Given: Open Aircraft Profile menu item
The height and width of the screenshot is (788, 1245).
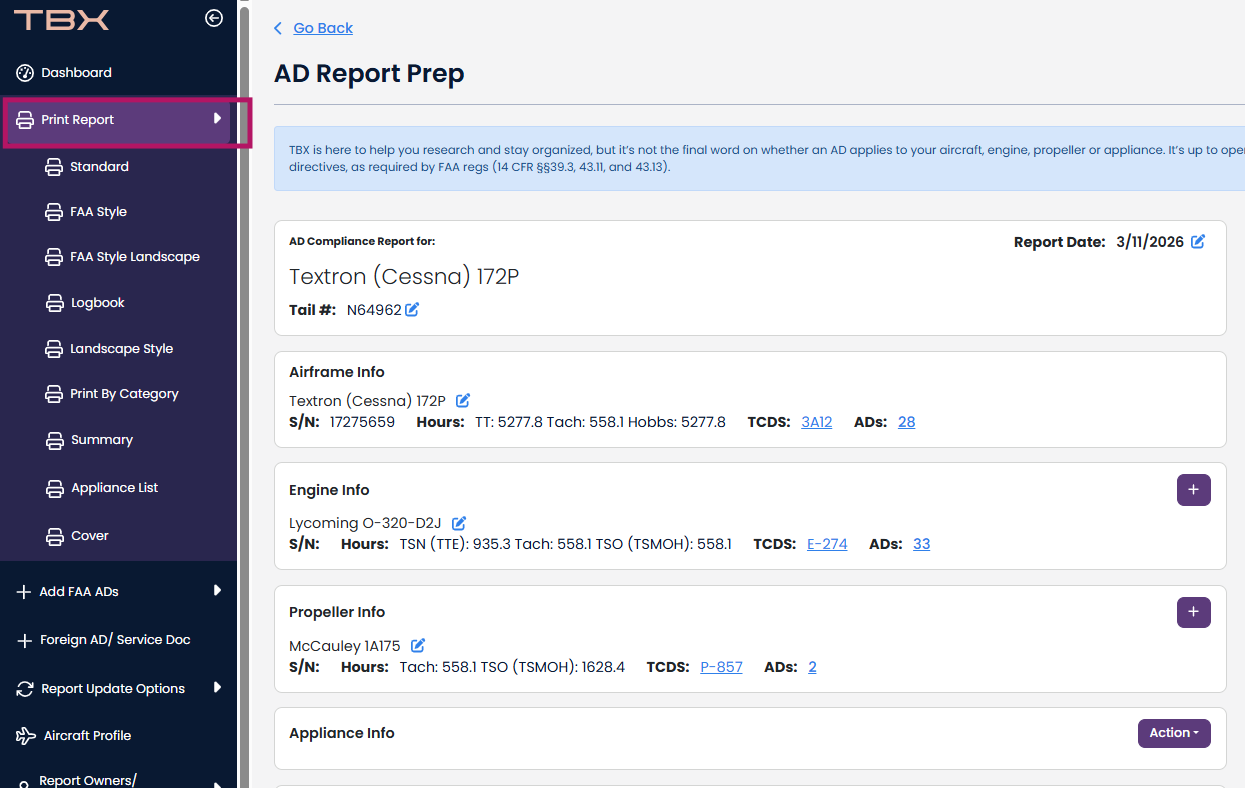Looking at the screenshot, I should 87,736.
